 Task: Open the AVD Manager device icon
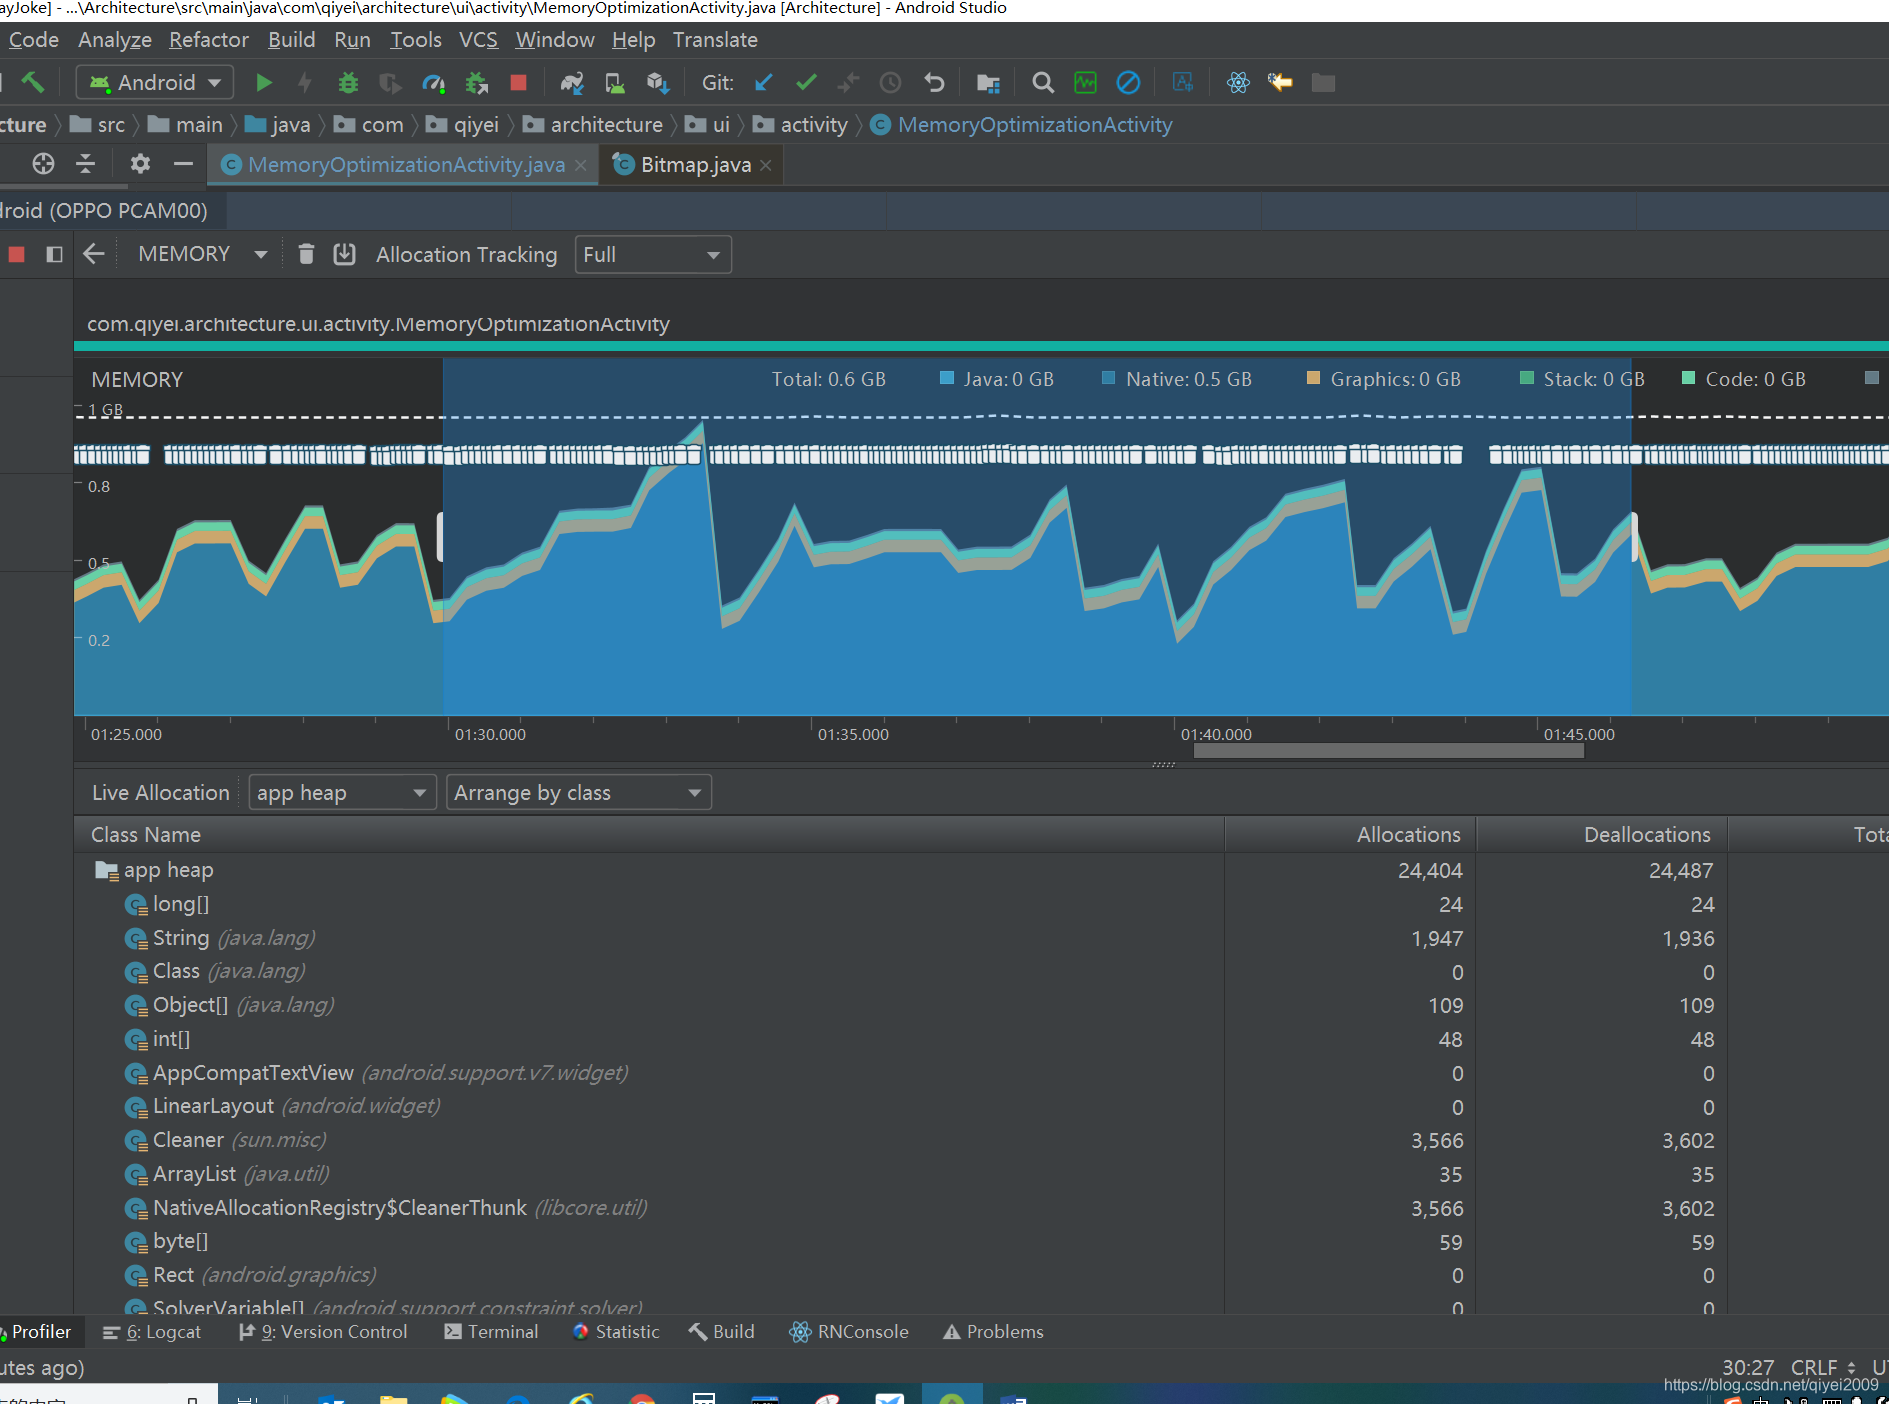click(615, 83)
